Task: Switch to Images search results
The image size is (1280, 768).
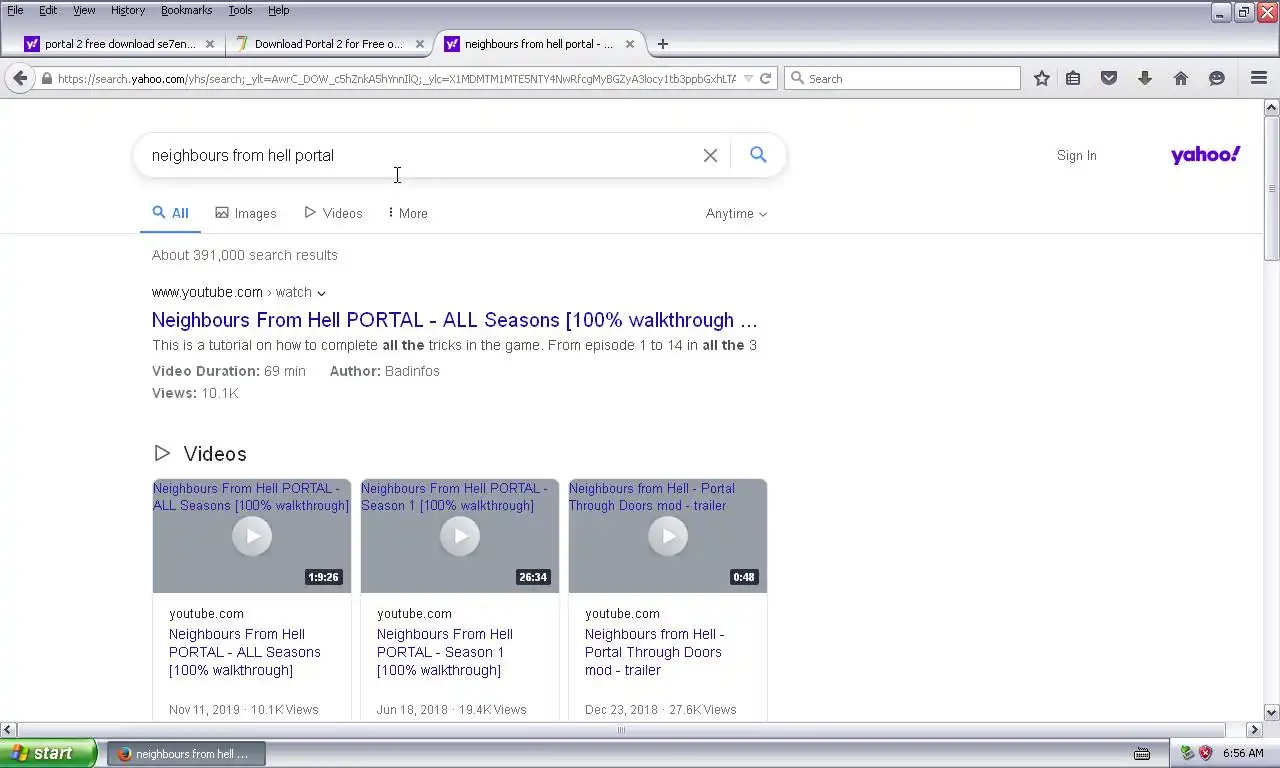Action: pos(246,213)
